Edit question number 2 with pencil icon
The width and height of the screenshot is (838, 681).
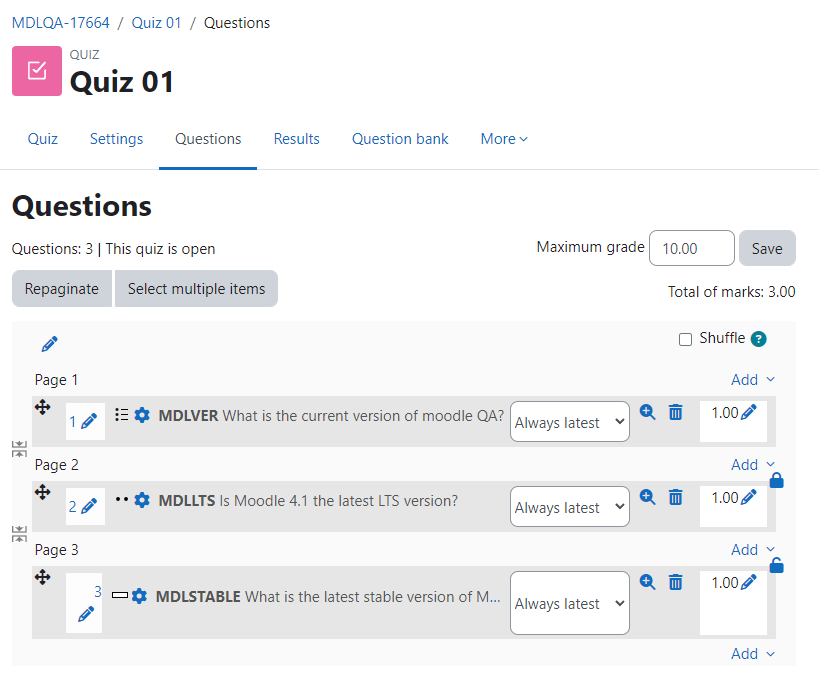89,506
